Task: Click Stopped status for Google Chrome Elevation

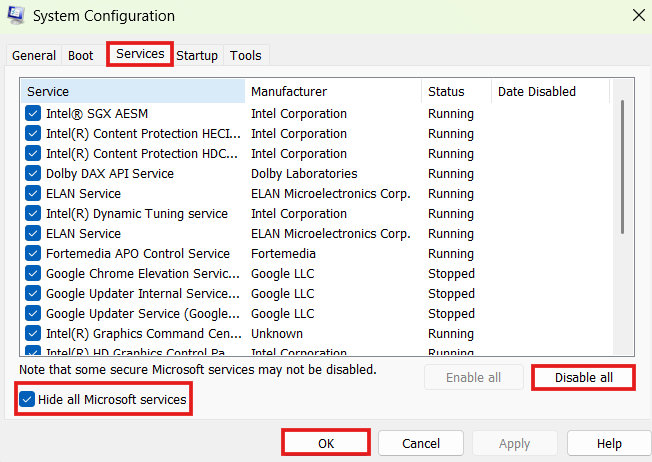Action: tap(451, 273)
